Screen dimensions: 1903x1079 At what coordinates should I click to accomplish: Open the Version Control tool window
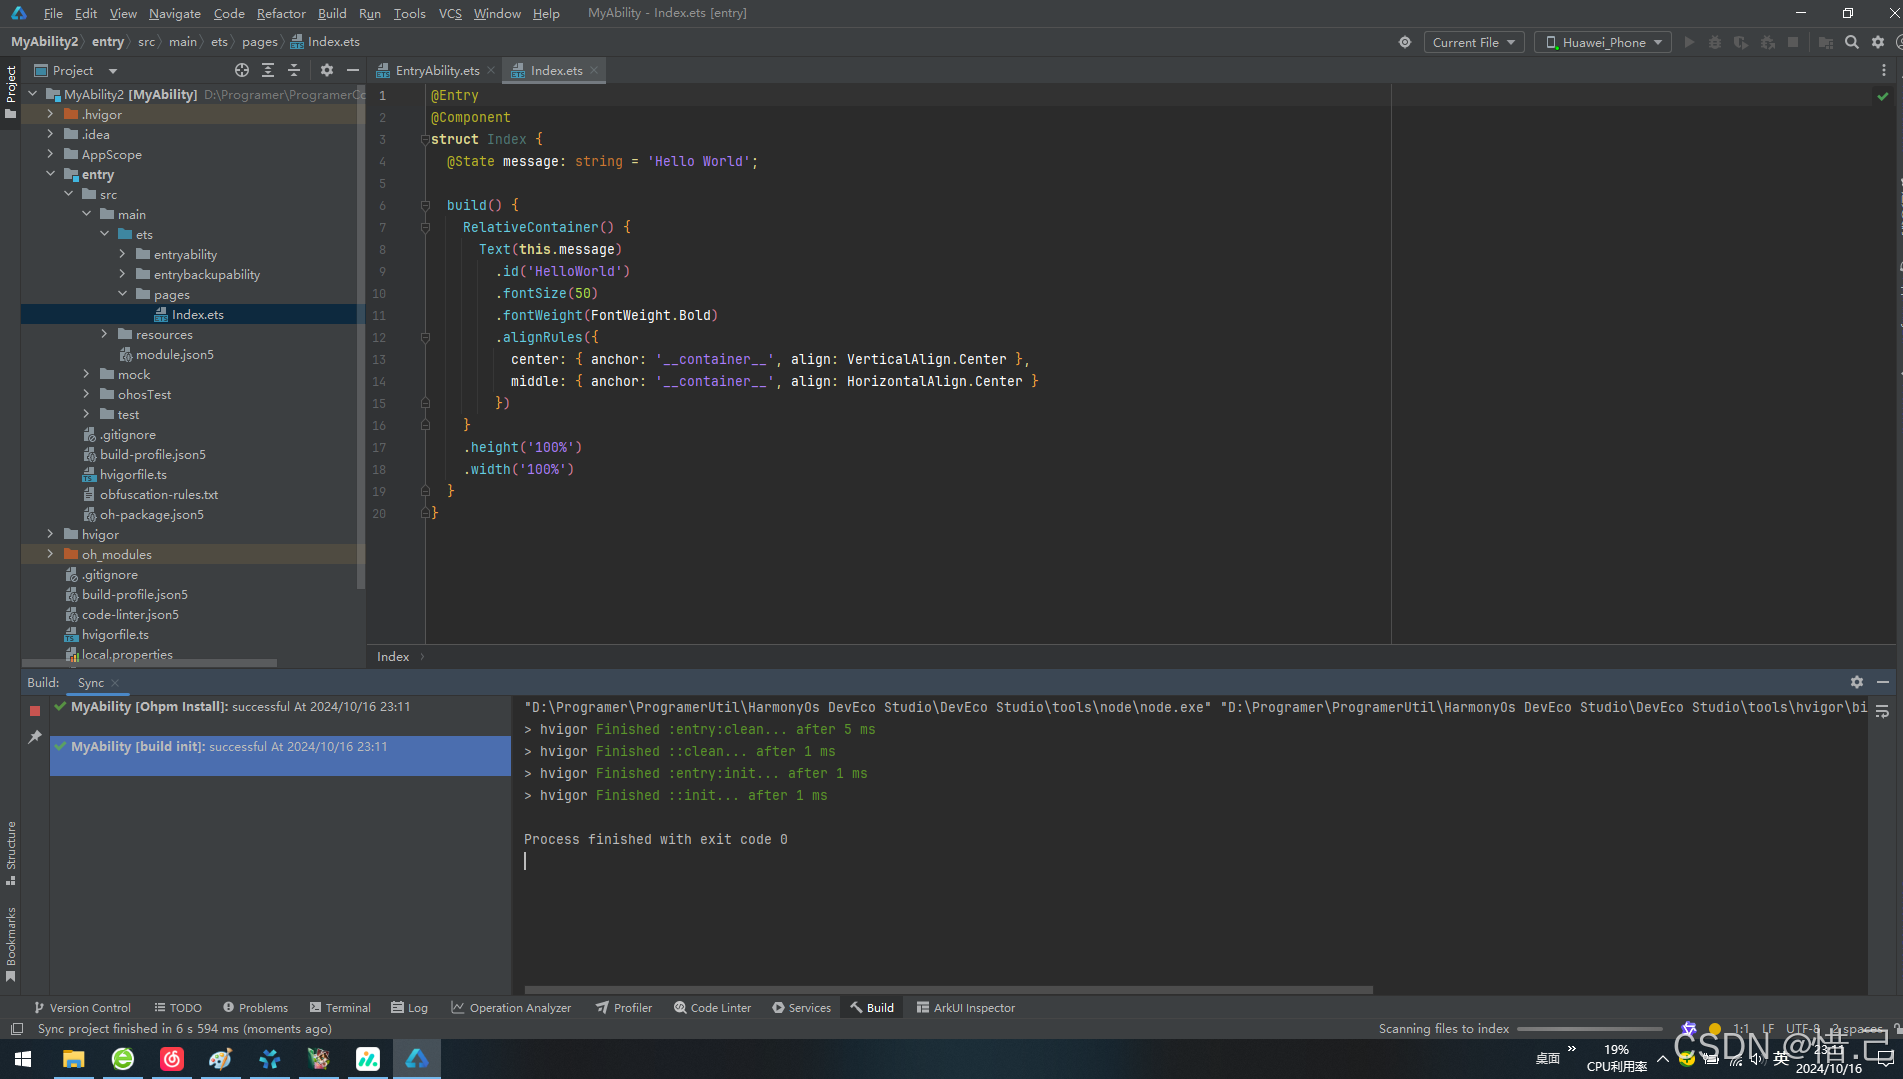[x=82, y=1007]
